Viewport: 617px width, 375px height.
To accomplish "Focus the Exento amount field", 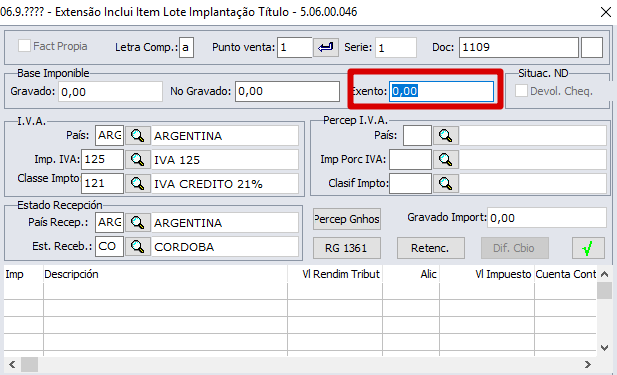I will (x=442, y=91).
